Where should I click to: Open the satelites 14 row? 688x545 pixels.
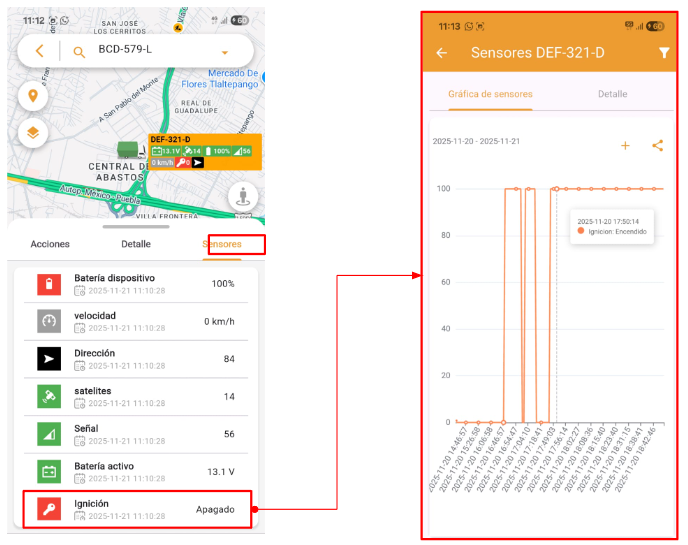(136, 397)
